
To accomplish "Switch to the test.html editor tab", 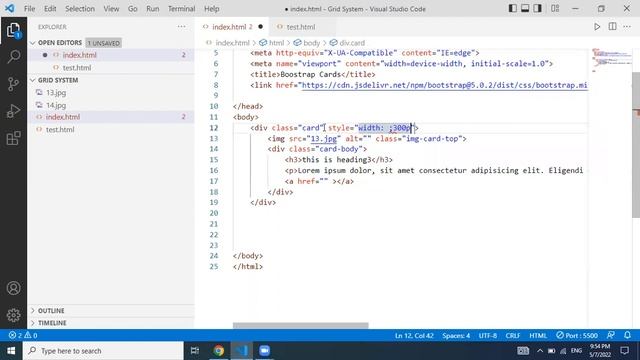I will coord(301,27).
